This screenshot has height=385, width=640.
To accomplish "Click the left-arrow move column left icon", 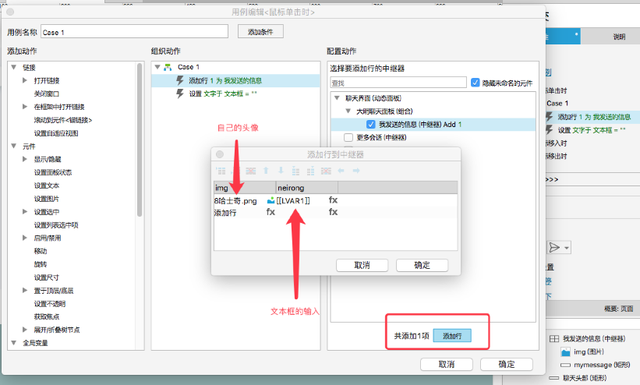I will tap(341, 171).
